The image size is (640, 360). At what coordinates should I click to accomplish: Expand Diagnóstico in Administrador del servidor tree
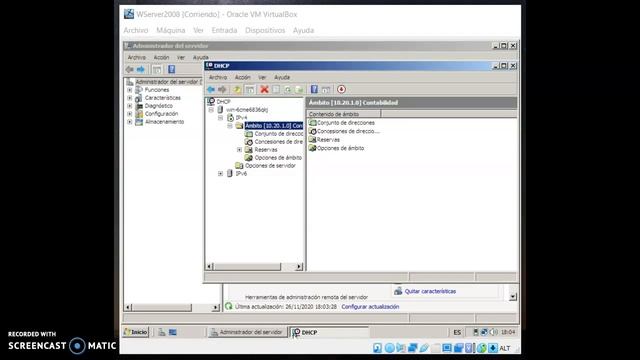130,106
